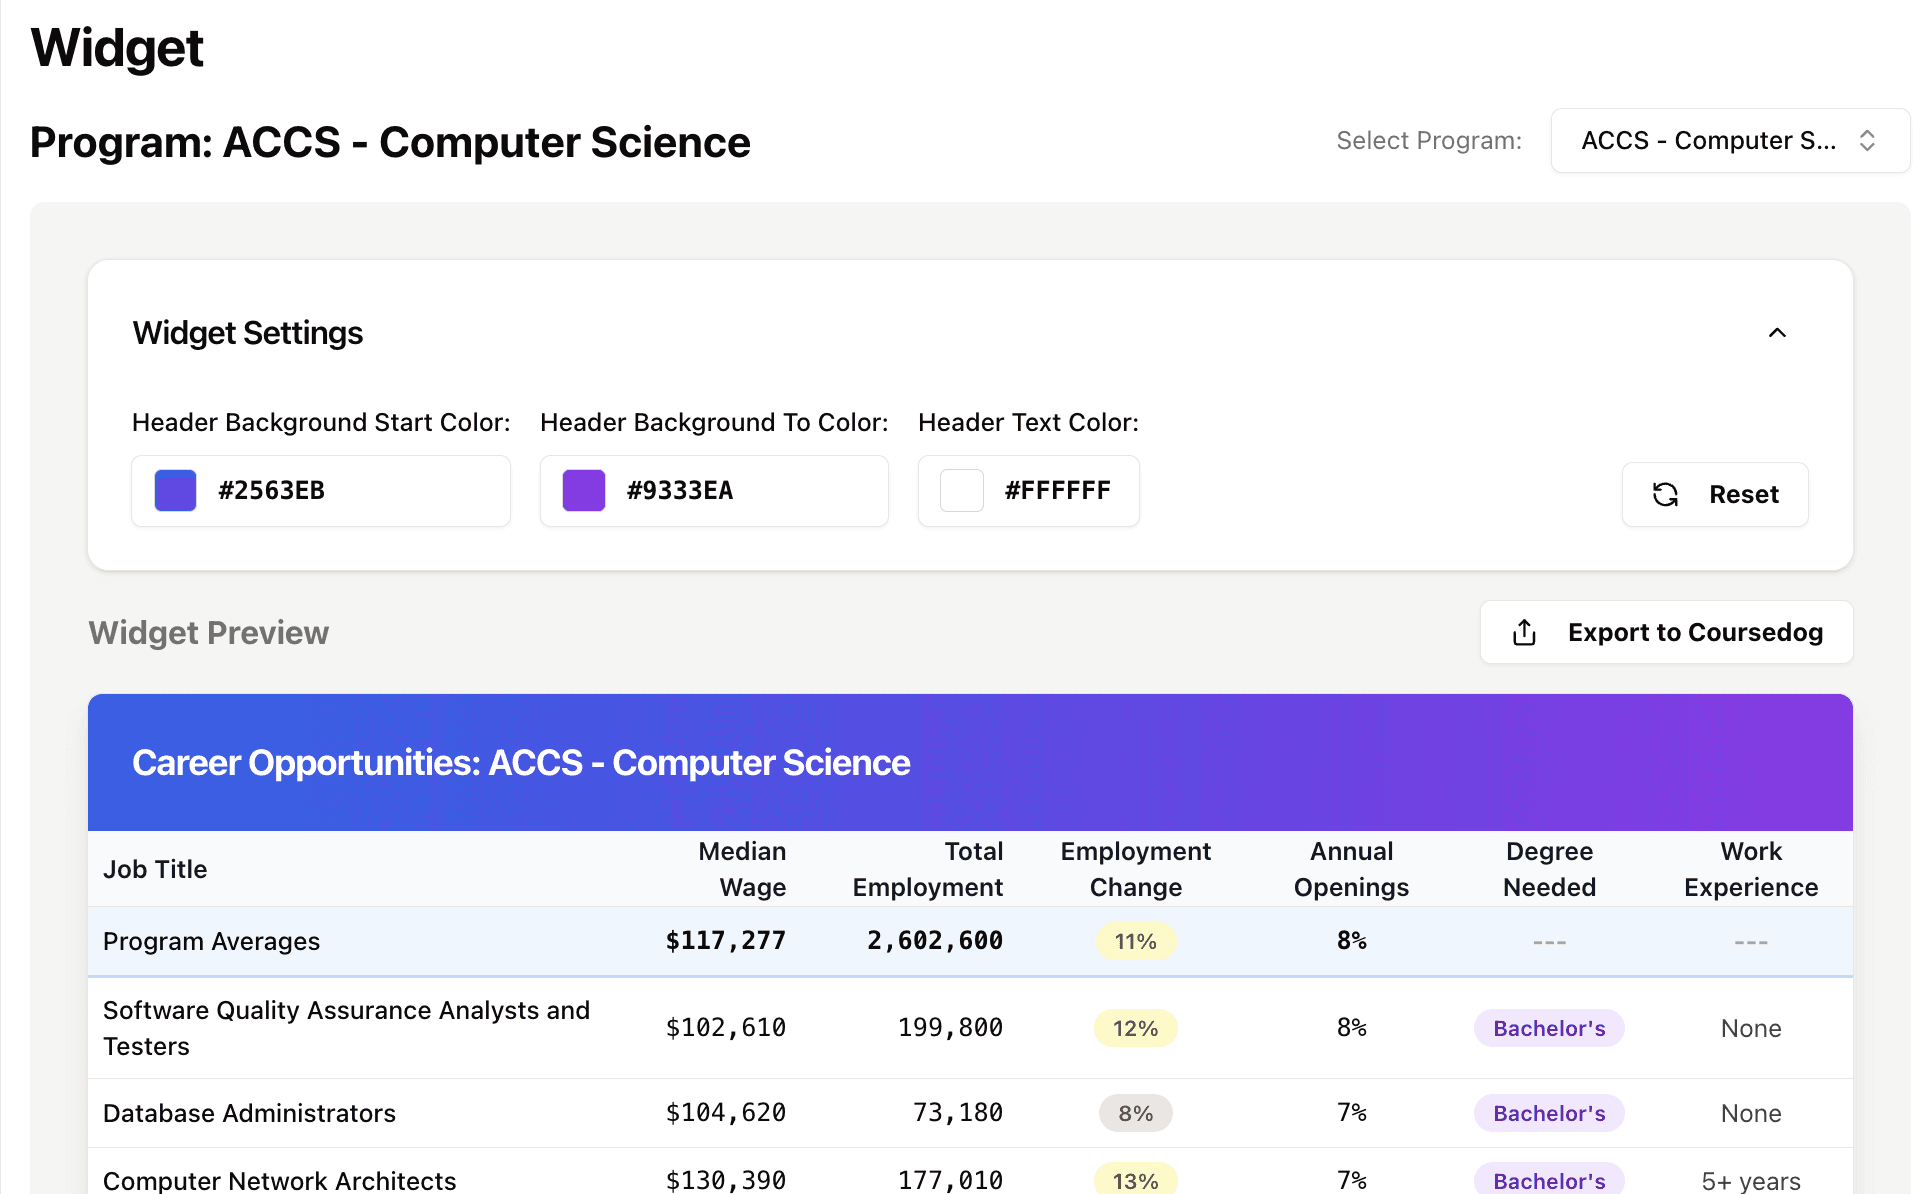The image size is (1930, 1194).
Task: Click Bachelor's badge for Database Administrators
Action: [1549, 1113]
